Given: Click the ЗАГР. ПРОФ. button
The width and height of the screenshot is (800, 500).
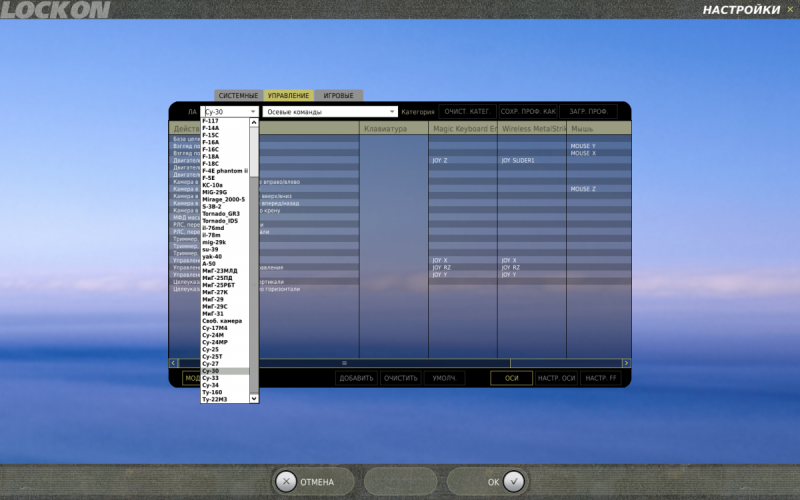Looking at the screenshot, I should click(x=588, y=111).
